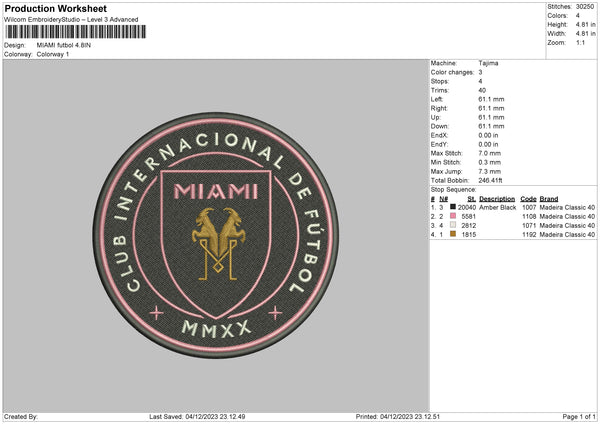Image resolution: width=600 pixels, height=424 pixels.
Task: Click the 'Amber Black' description cell
Action: (x=497, y=207)
